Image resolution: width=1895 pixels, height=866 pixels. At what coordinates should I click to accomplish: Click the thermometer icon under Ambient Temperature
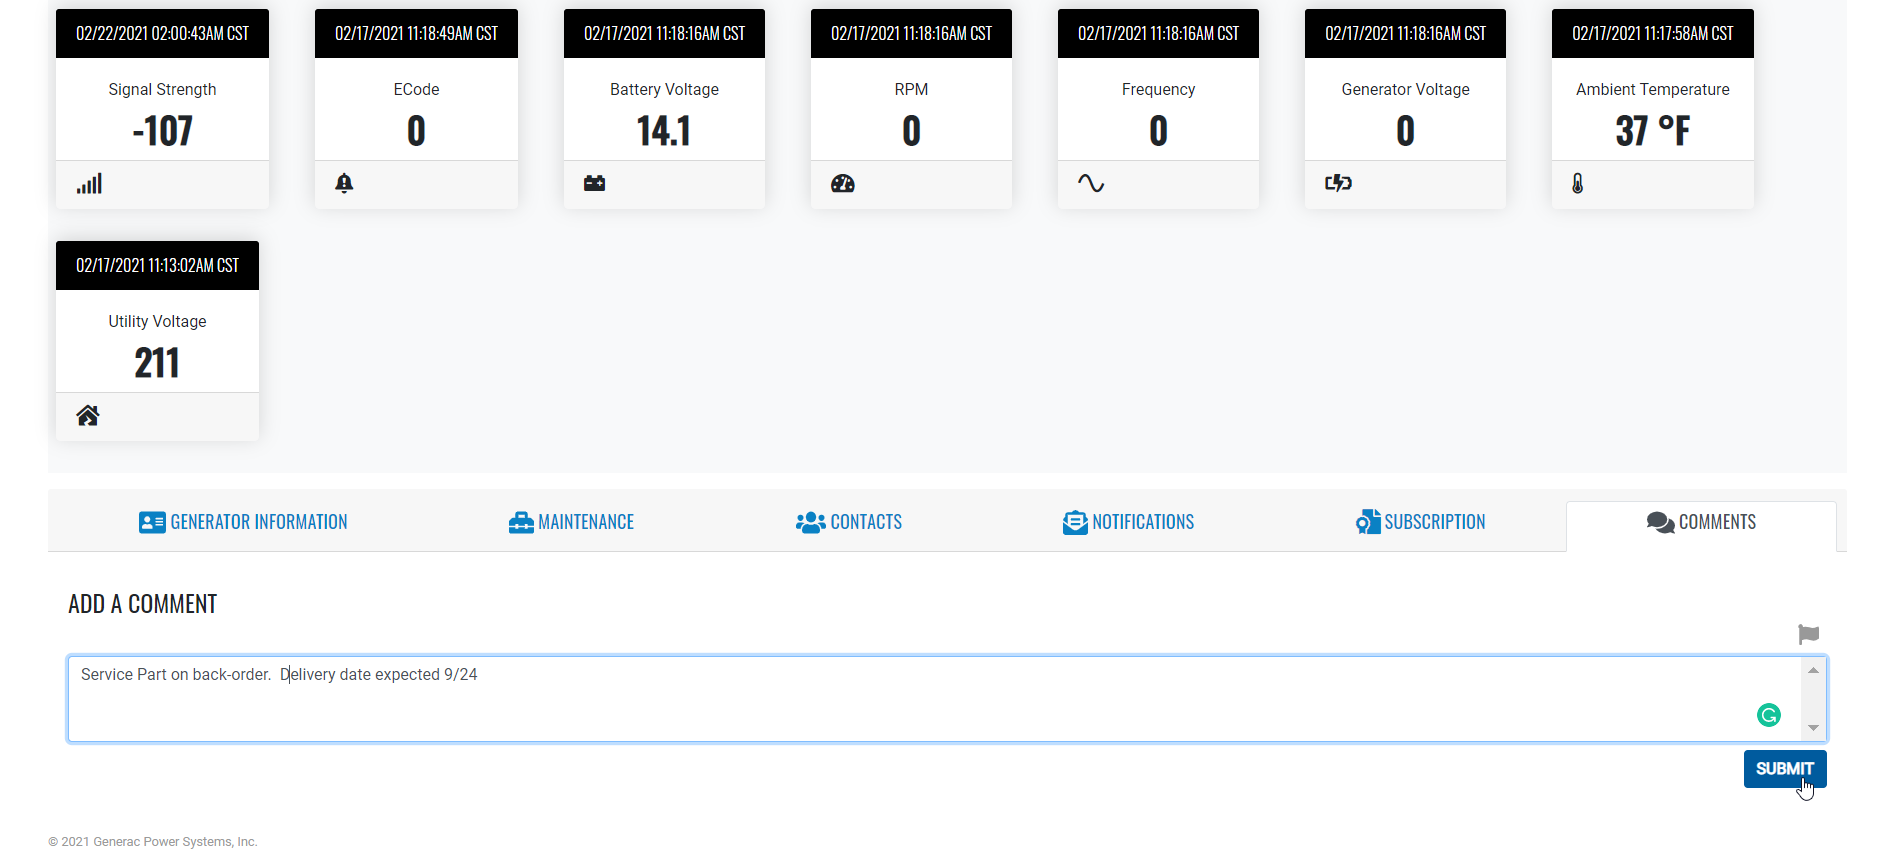(x=1578, y=183)
